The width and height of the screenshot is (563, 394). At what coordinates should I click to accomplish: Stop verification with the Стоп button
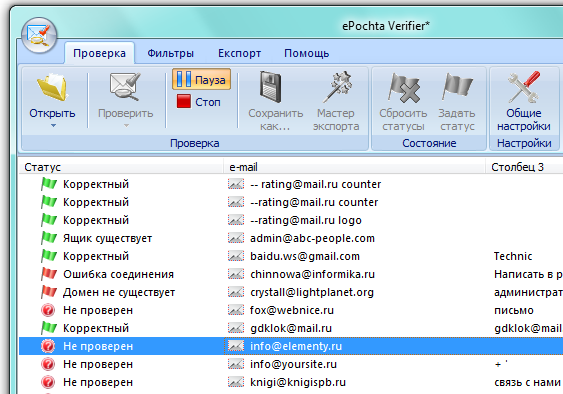pyautogui.click(x=199, y=102)
